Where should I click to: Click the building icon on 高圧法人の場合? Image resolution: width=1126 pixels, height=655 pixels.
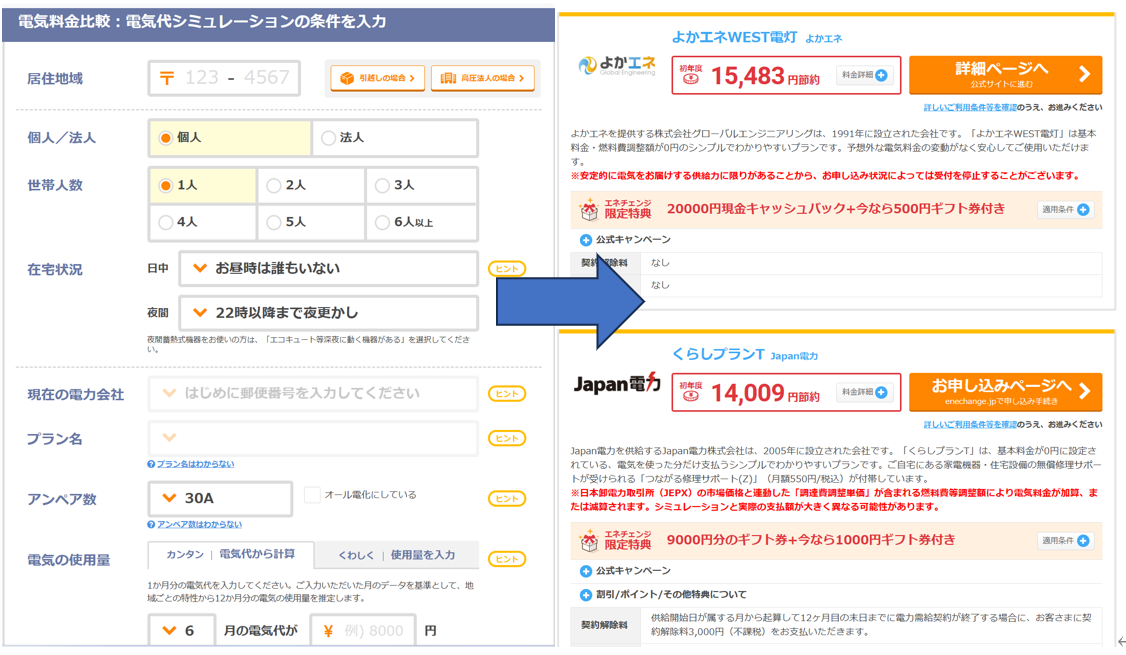pyautogui.click(x=448, y=78)
